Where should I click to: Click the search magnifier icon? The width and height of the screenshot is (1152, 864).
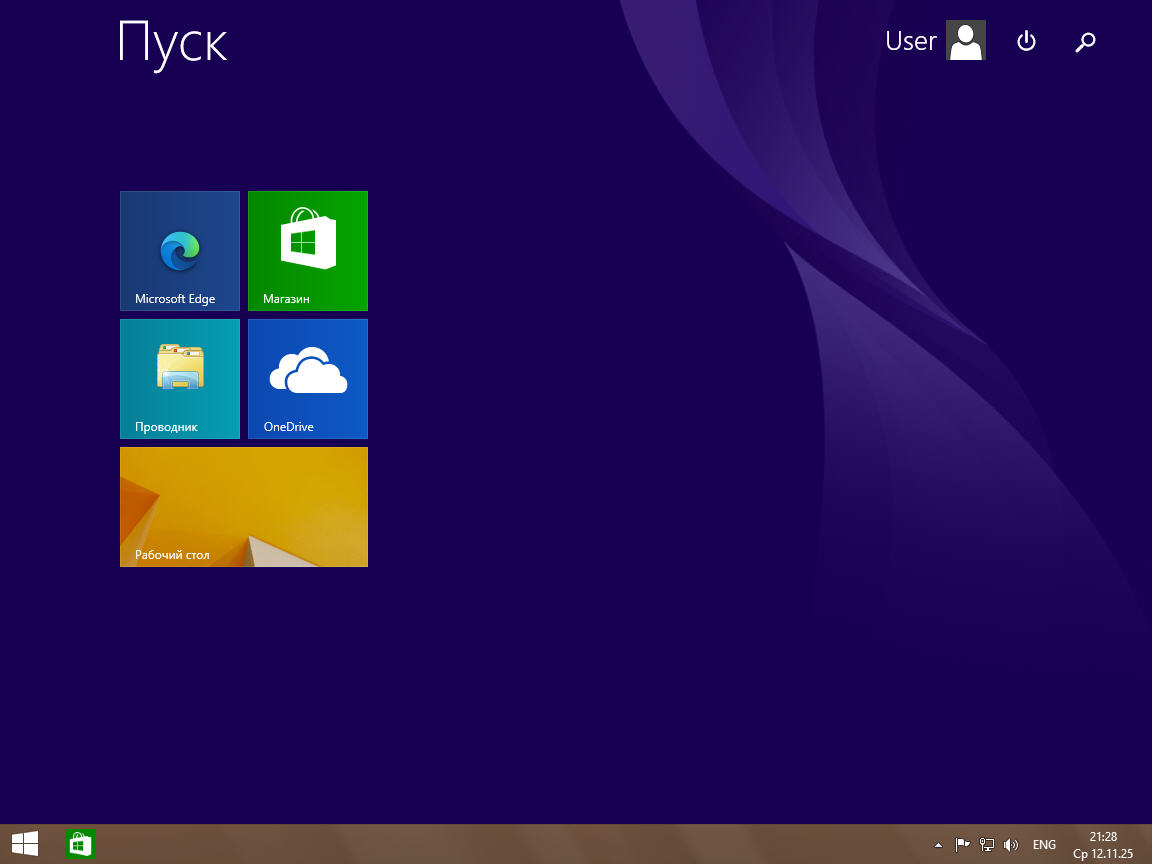coord(1085,41)
